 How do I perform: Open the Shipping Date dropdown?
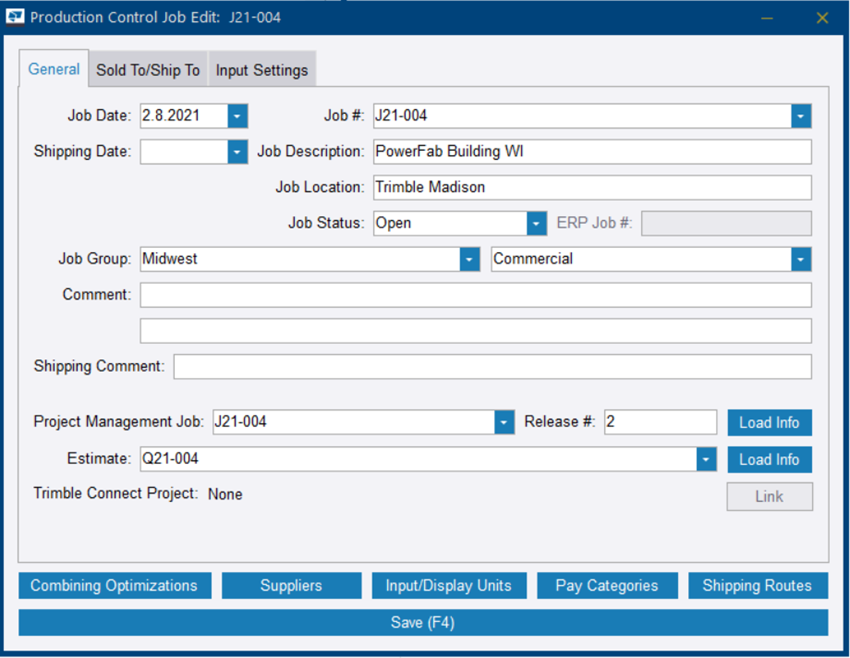pos(237,151)
